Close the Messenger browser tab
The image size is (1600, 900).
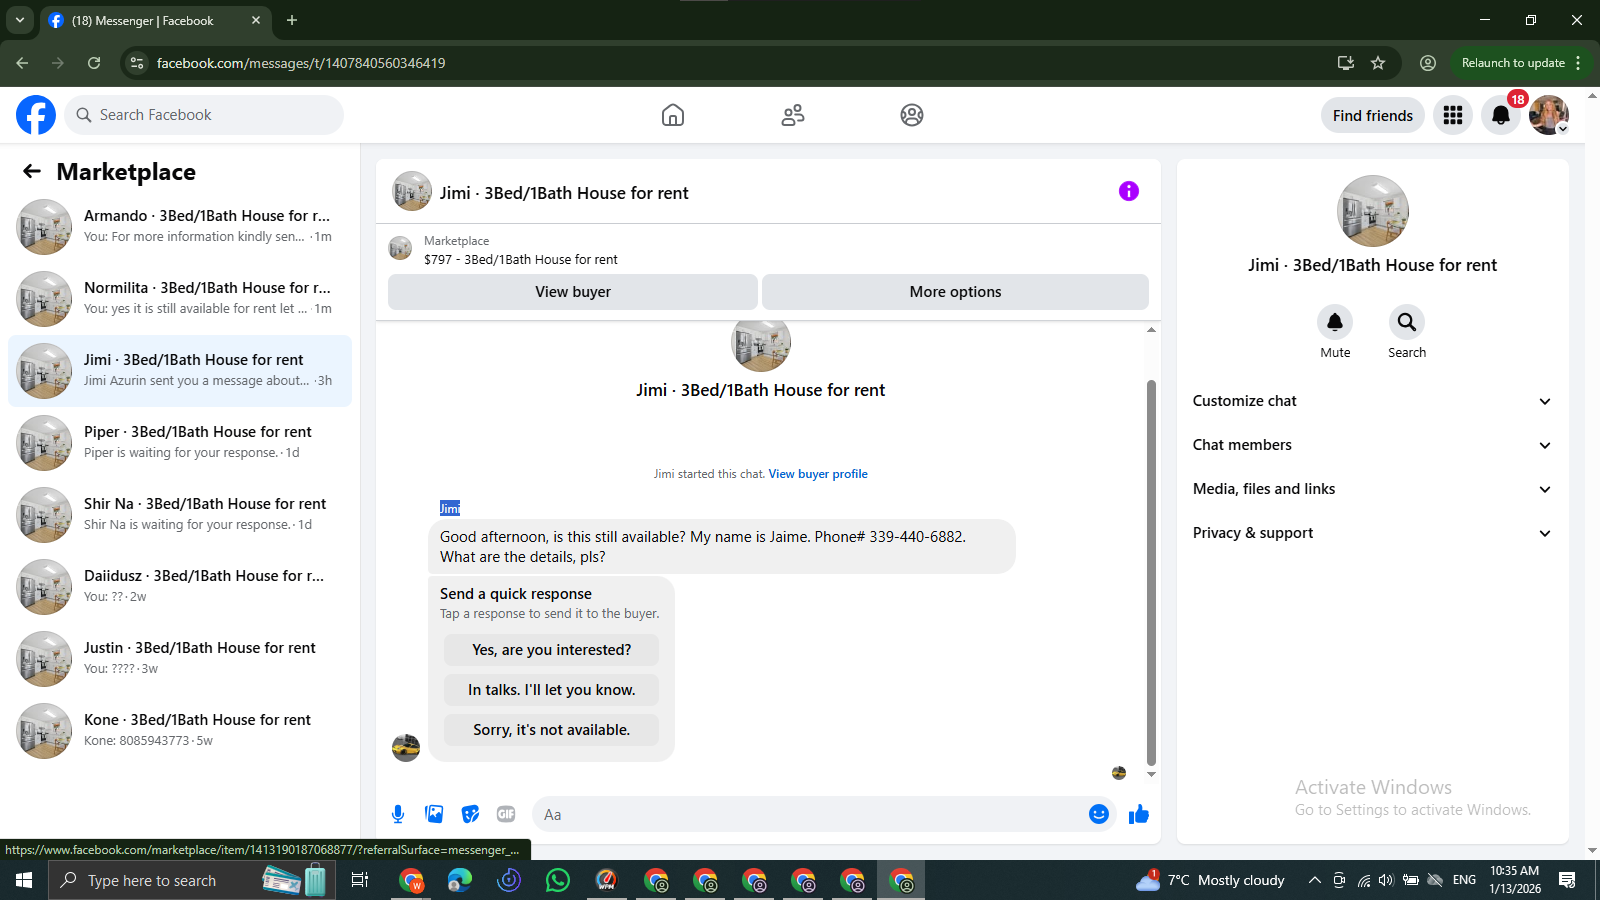[x=256, y=20]
